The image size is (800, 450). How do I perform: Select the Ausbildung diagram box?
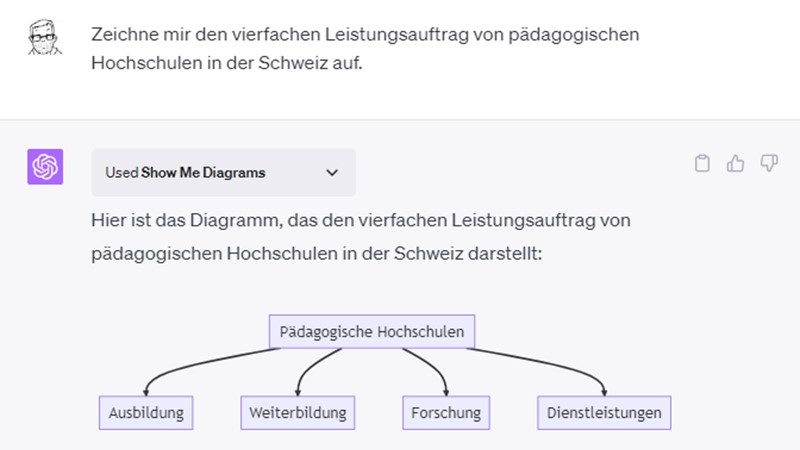146,413
